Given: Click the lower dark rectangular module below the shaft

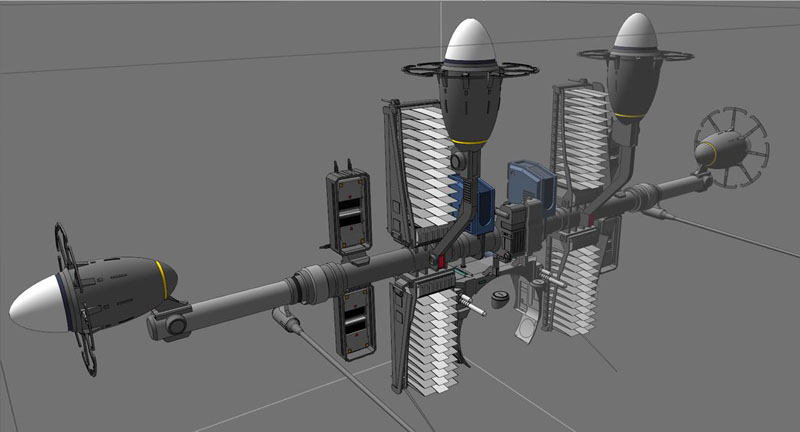Looking at the screenshot, I should click(x=355, y=322).
